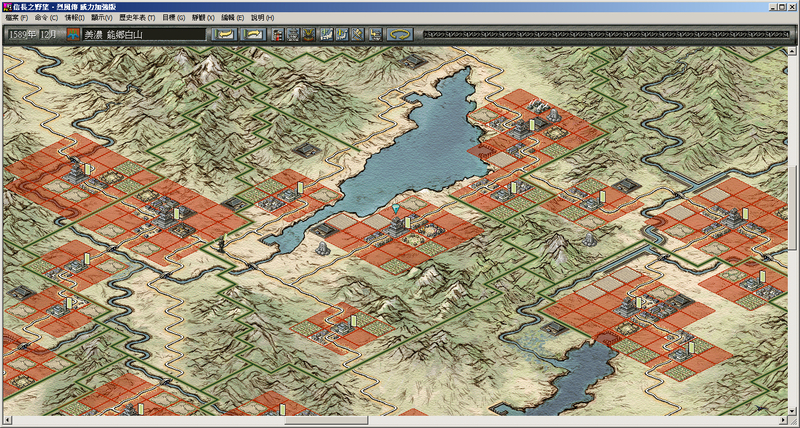Open the application icon in the title bar
800x428 pixels.
tap(6, 7)
